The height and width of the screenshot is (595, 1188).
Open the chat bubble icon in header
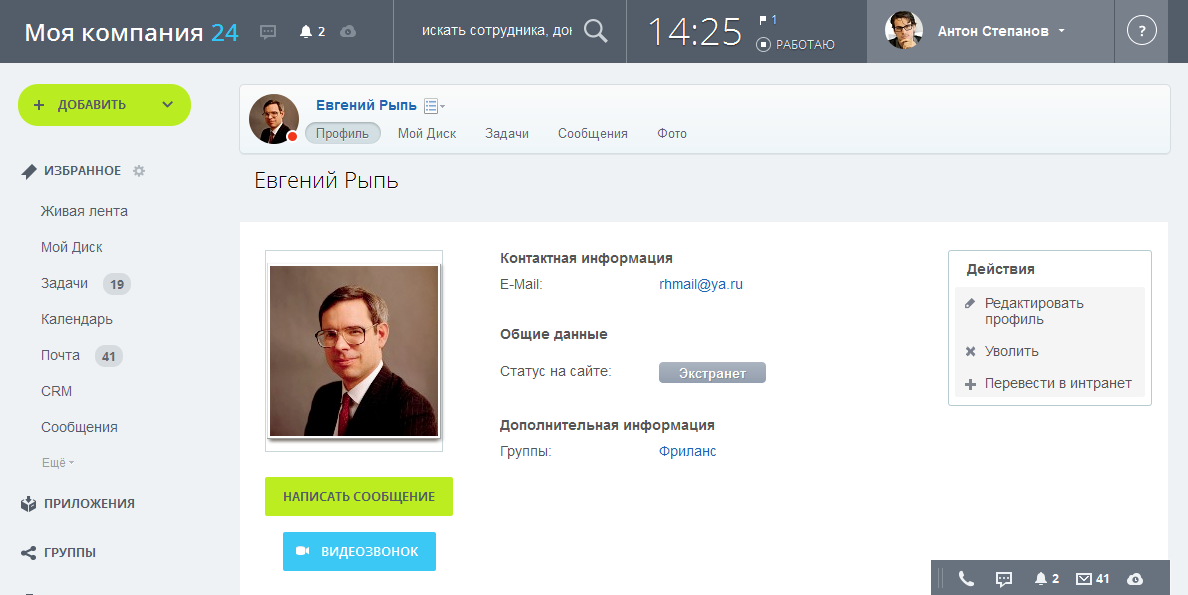[267, 32]
